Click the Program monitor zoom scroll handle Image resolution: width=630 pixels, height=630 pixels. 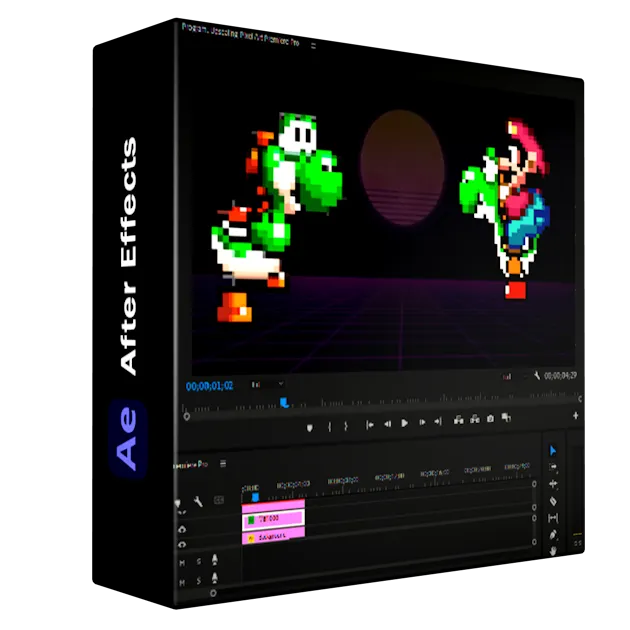click(186, 417)
